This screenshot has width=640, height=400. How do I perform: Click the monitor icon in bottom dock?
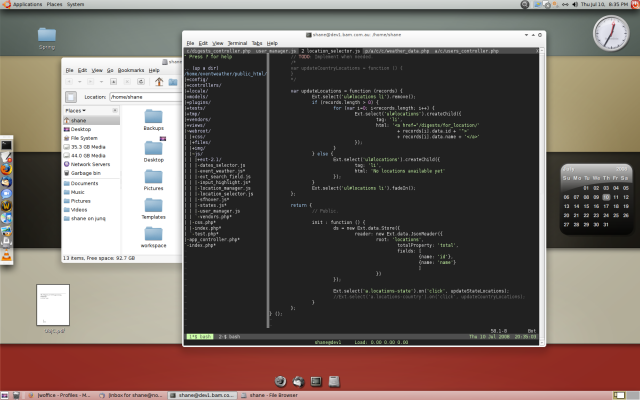click(316, 381)
